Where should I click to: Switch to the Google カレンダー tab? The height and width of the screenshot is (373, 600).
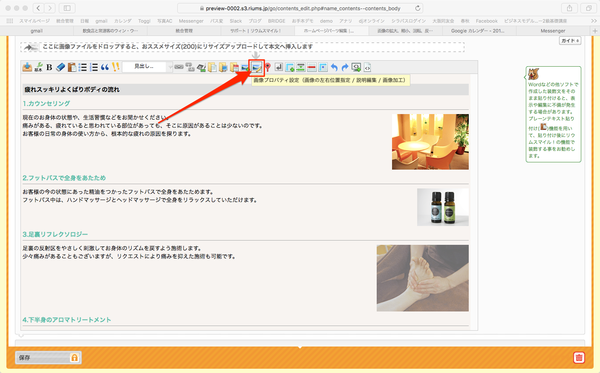tap(479, 31)
